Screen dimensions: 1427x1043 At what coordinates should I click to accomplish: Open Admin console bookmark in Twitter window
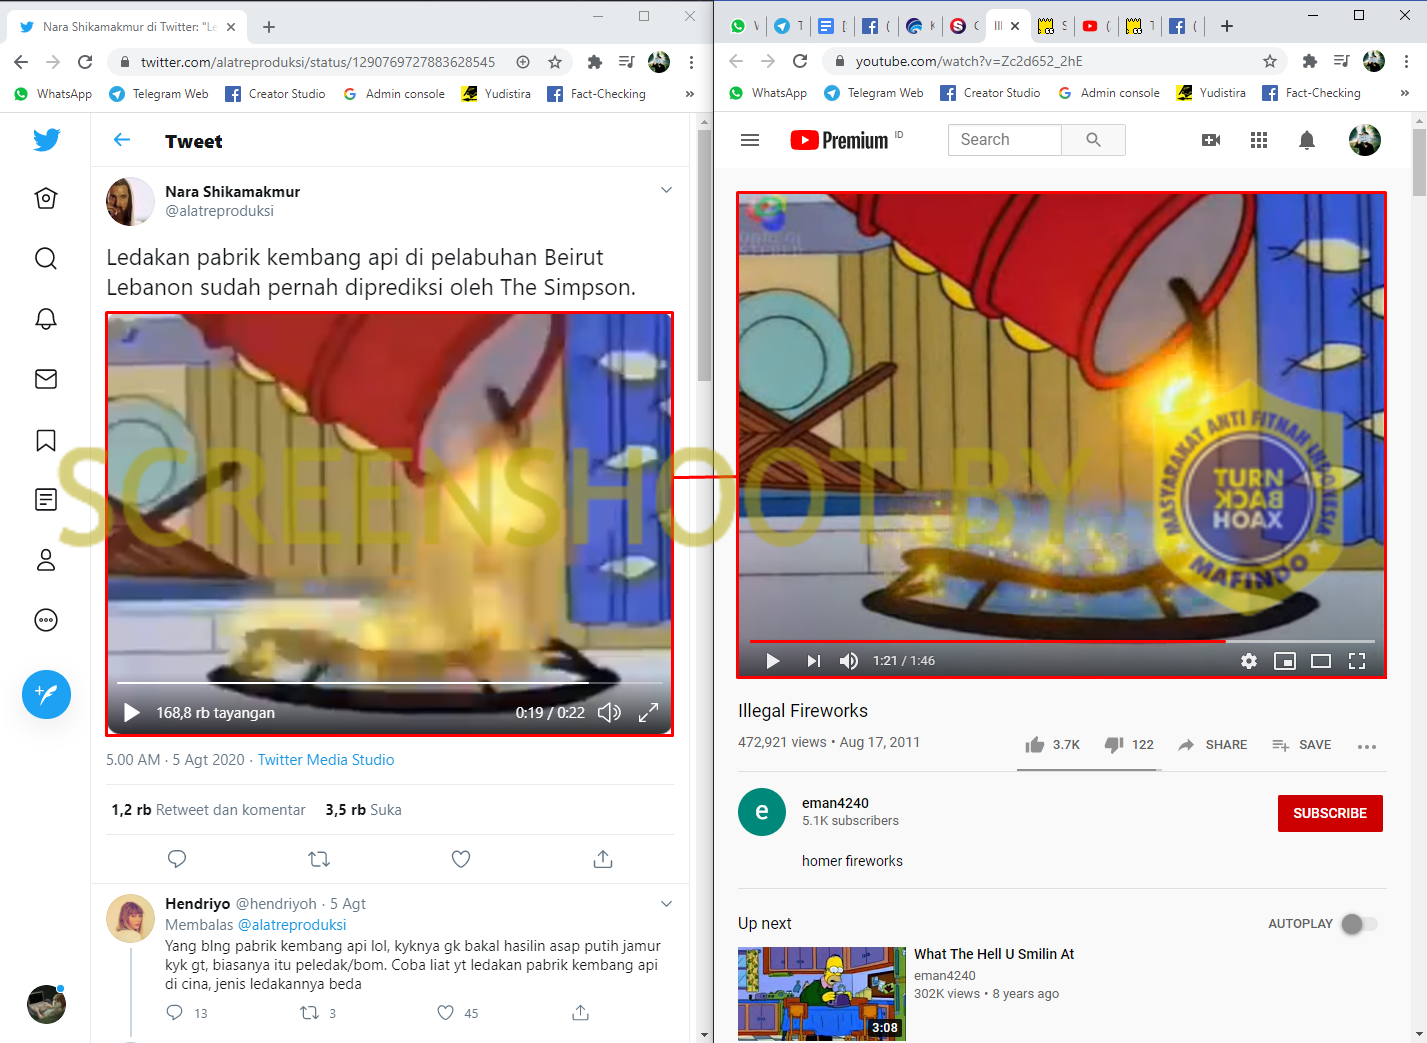pyautogui.click(x=394, y=94)
